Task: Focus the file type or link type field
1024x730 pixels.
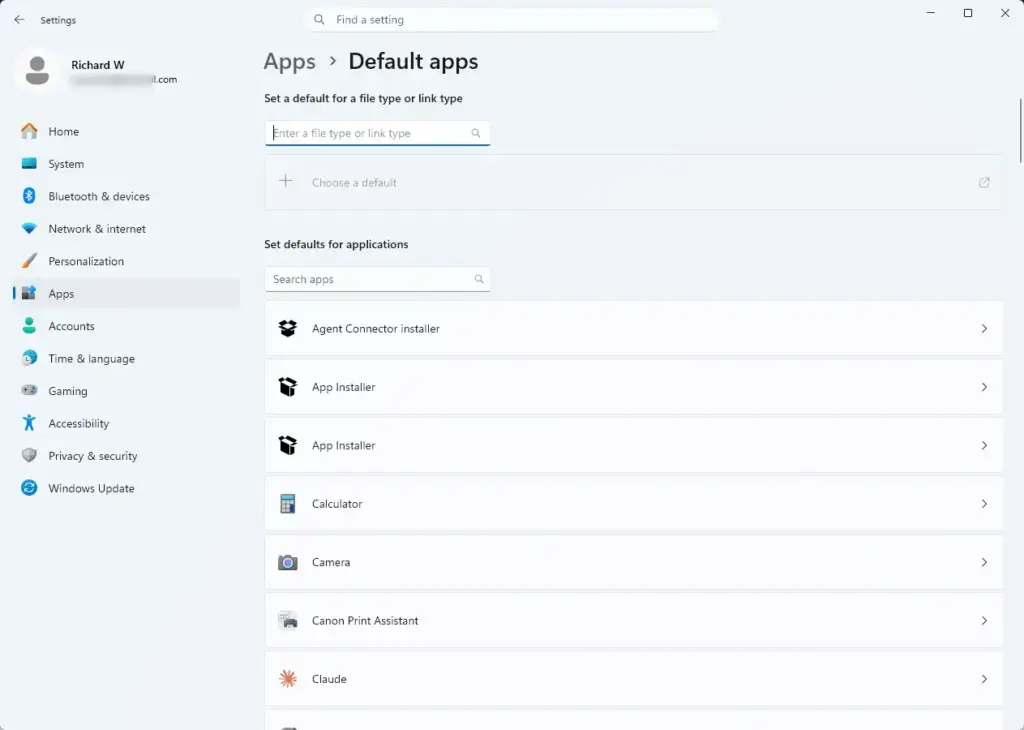Action: point(377,133)
